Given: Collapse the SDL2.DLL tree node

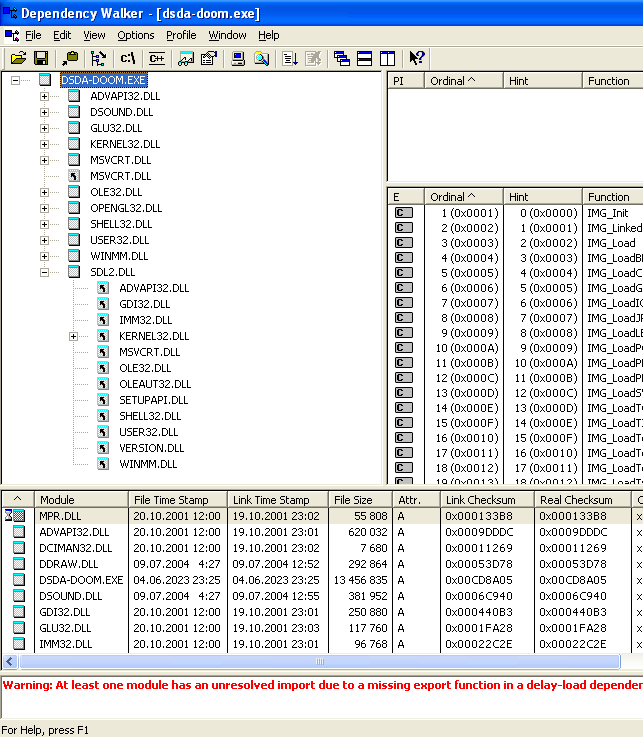Looking at the screenshot, I should [x=44, y=272].
